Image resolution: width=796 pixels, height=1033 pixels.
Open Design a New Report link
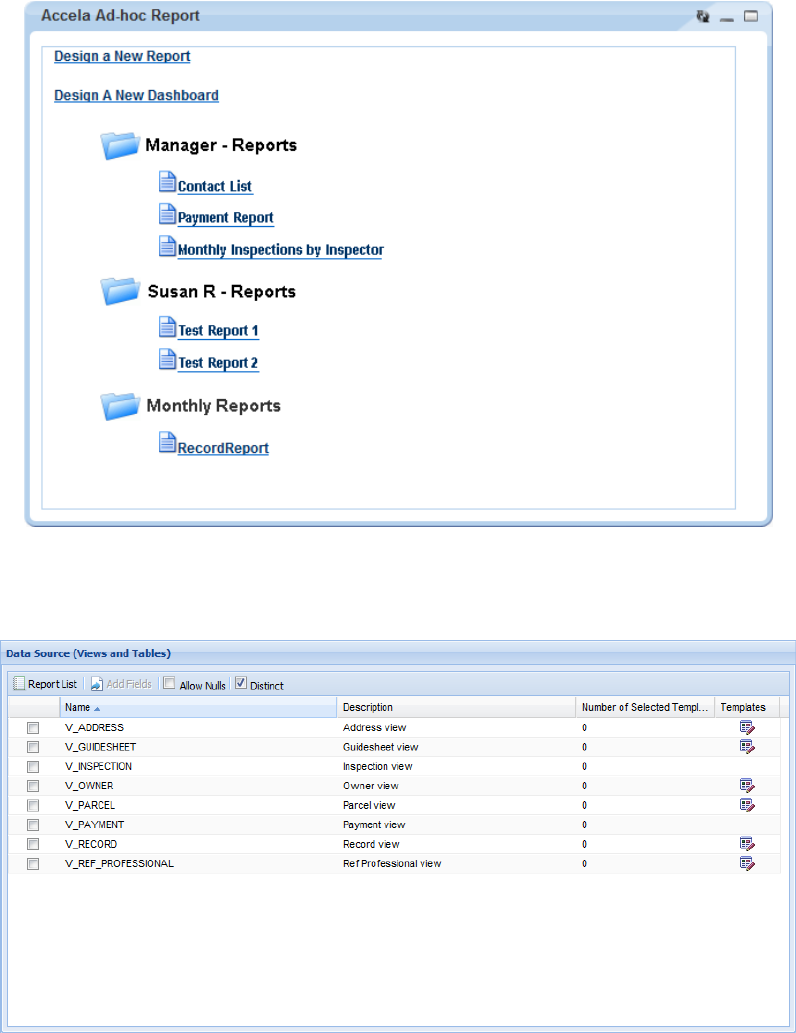(122, 57)
